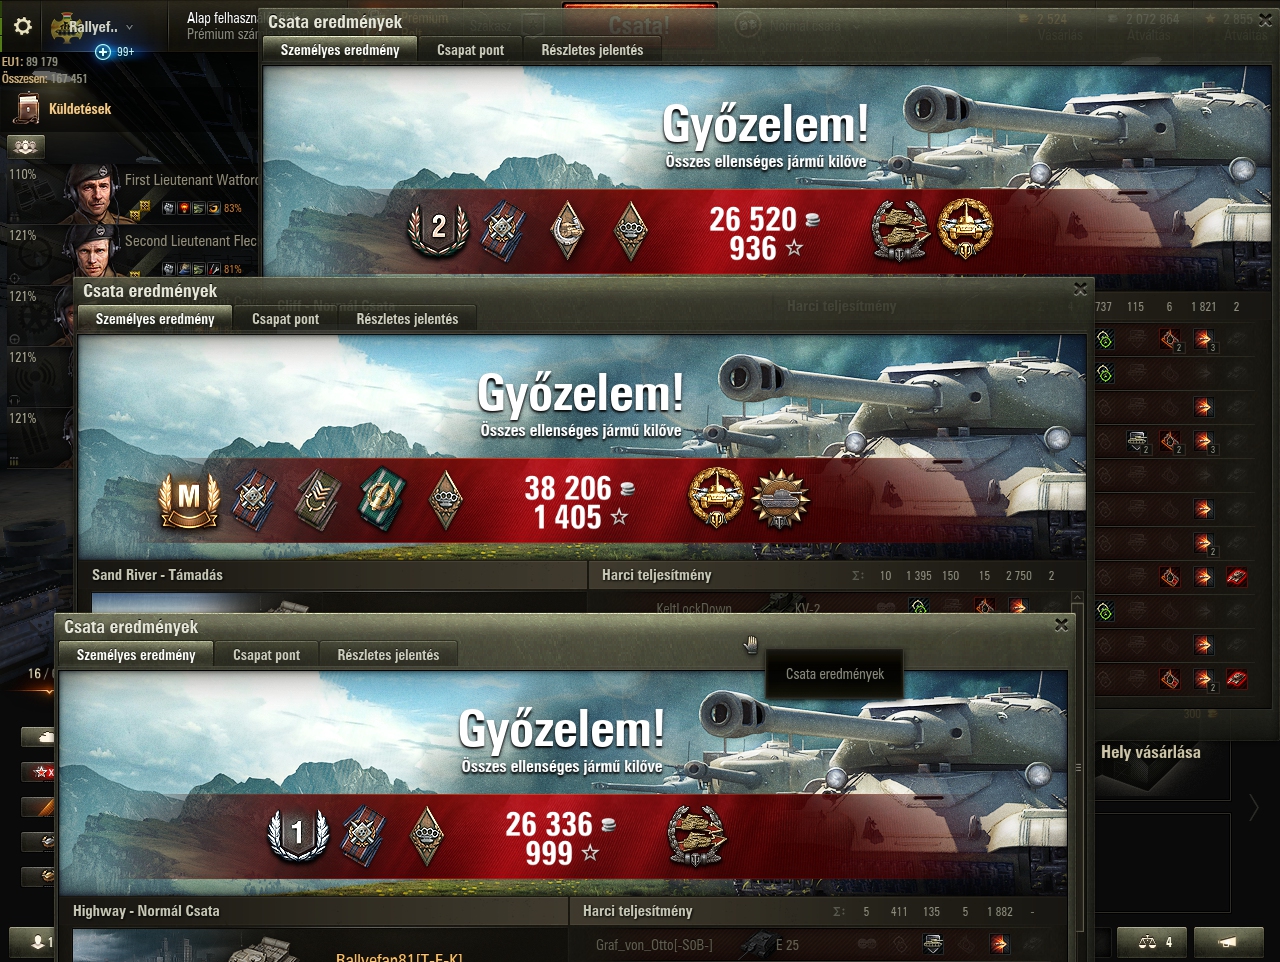Open Részletes jelentés tab in Sand River window
The image size is (1280, 962).
pyautogui.click(x=407, y=319)
